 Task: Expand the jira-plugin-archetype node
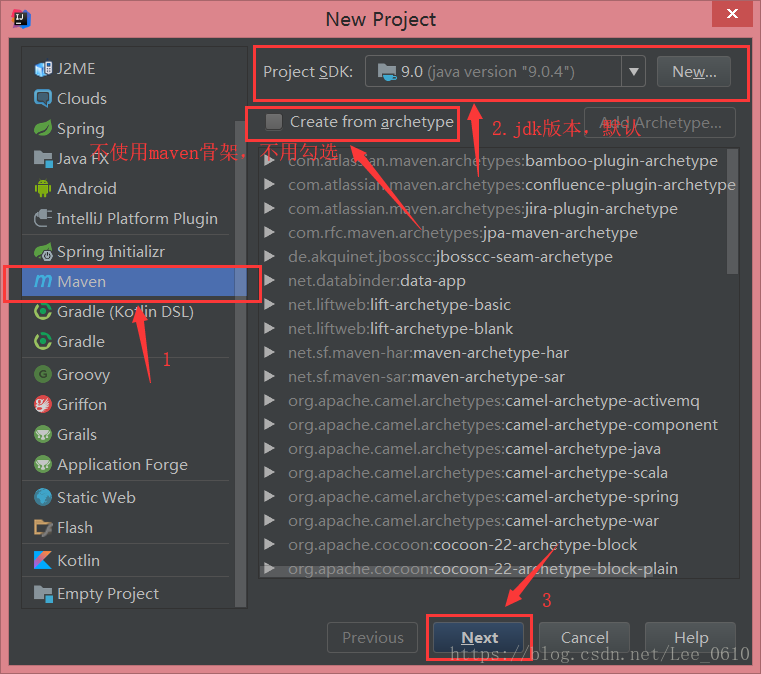pyautogui.click(x=269, y=209)
